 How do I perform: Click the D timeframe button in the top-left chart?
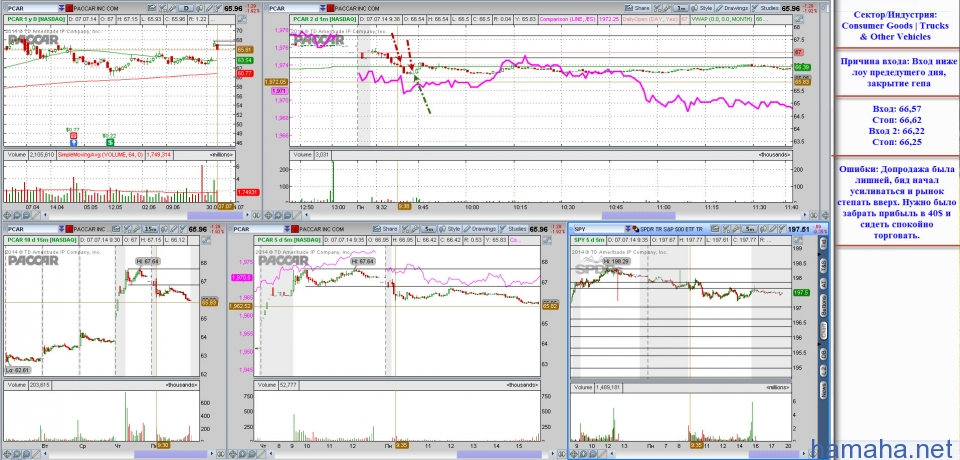(x=186, y=9)
